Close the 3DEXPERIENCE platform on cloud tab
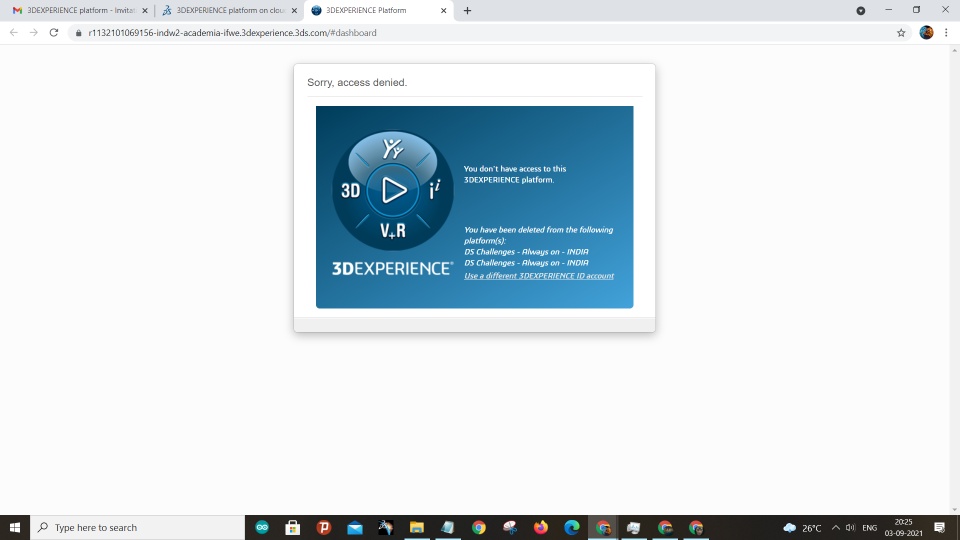The image size is (960, 540). pyautogui.click(x=294, y=10)
